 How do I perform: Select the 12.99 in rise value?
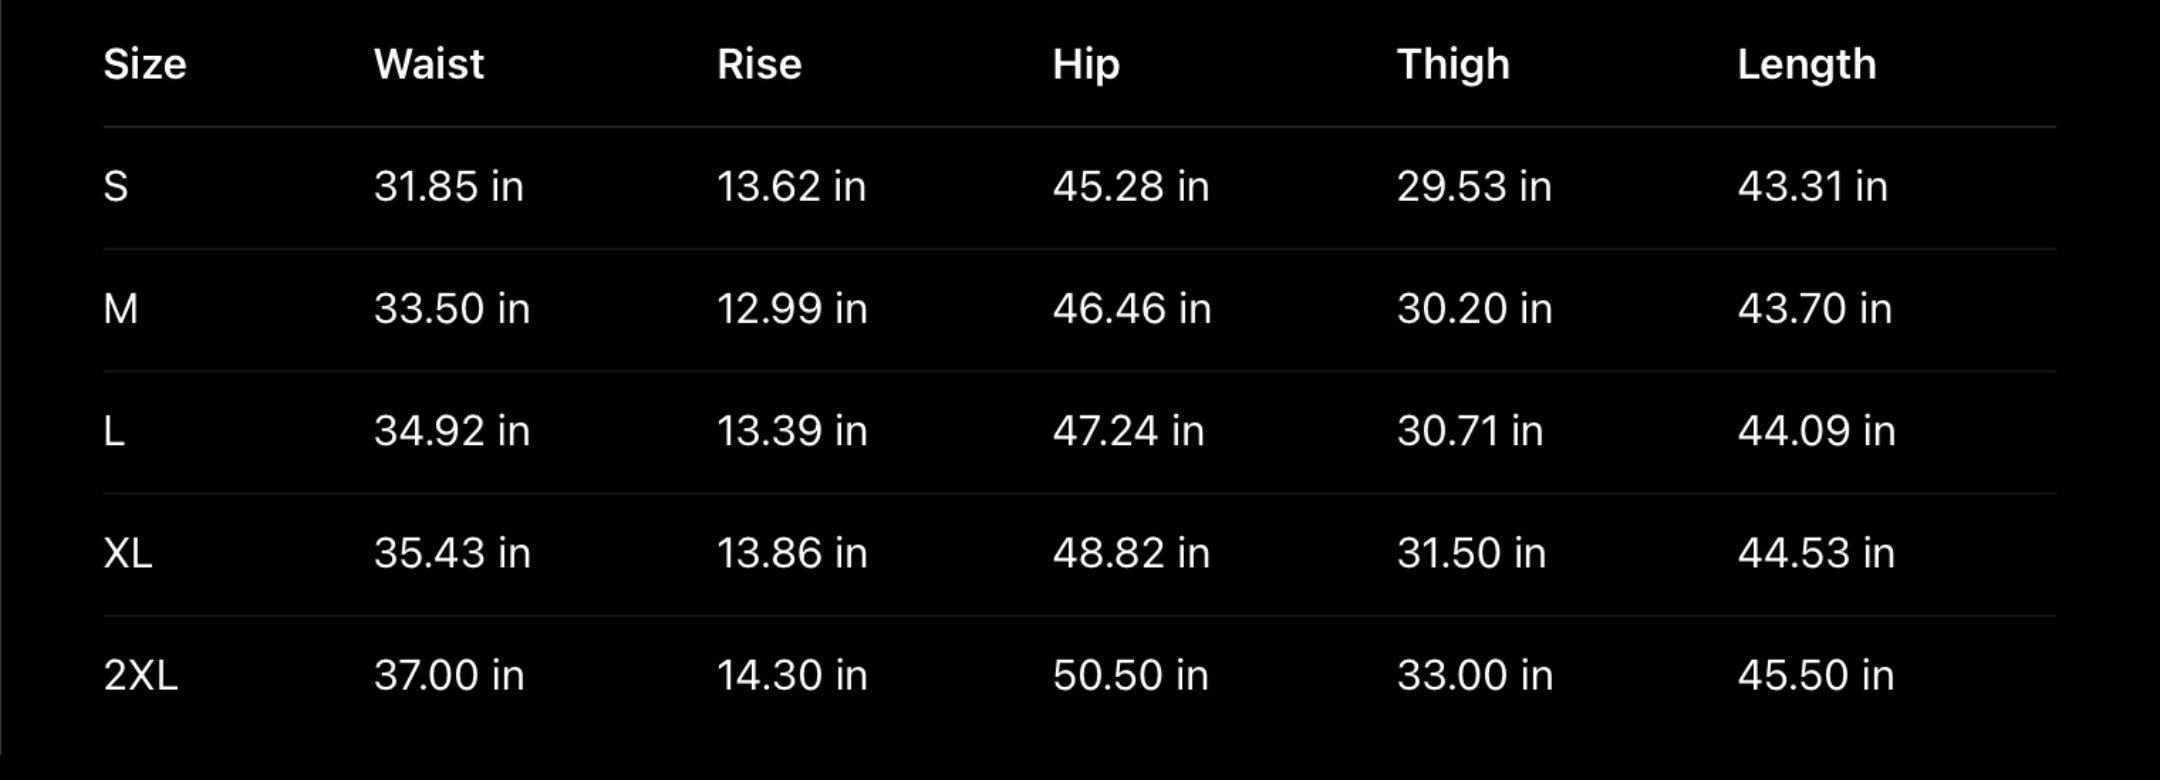(792, 309)
